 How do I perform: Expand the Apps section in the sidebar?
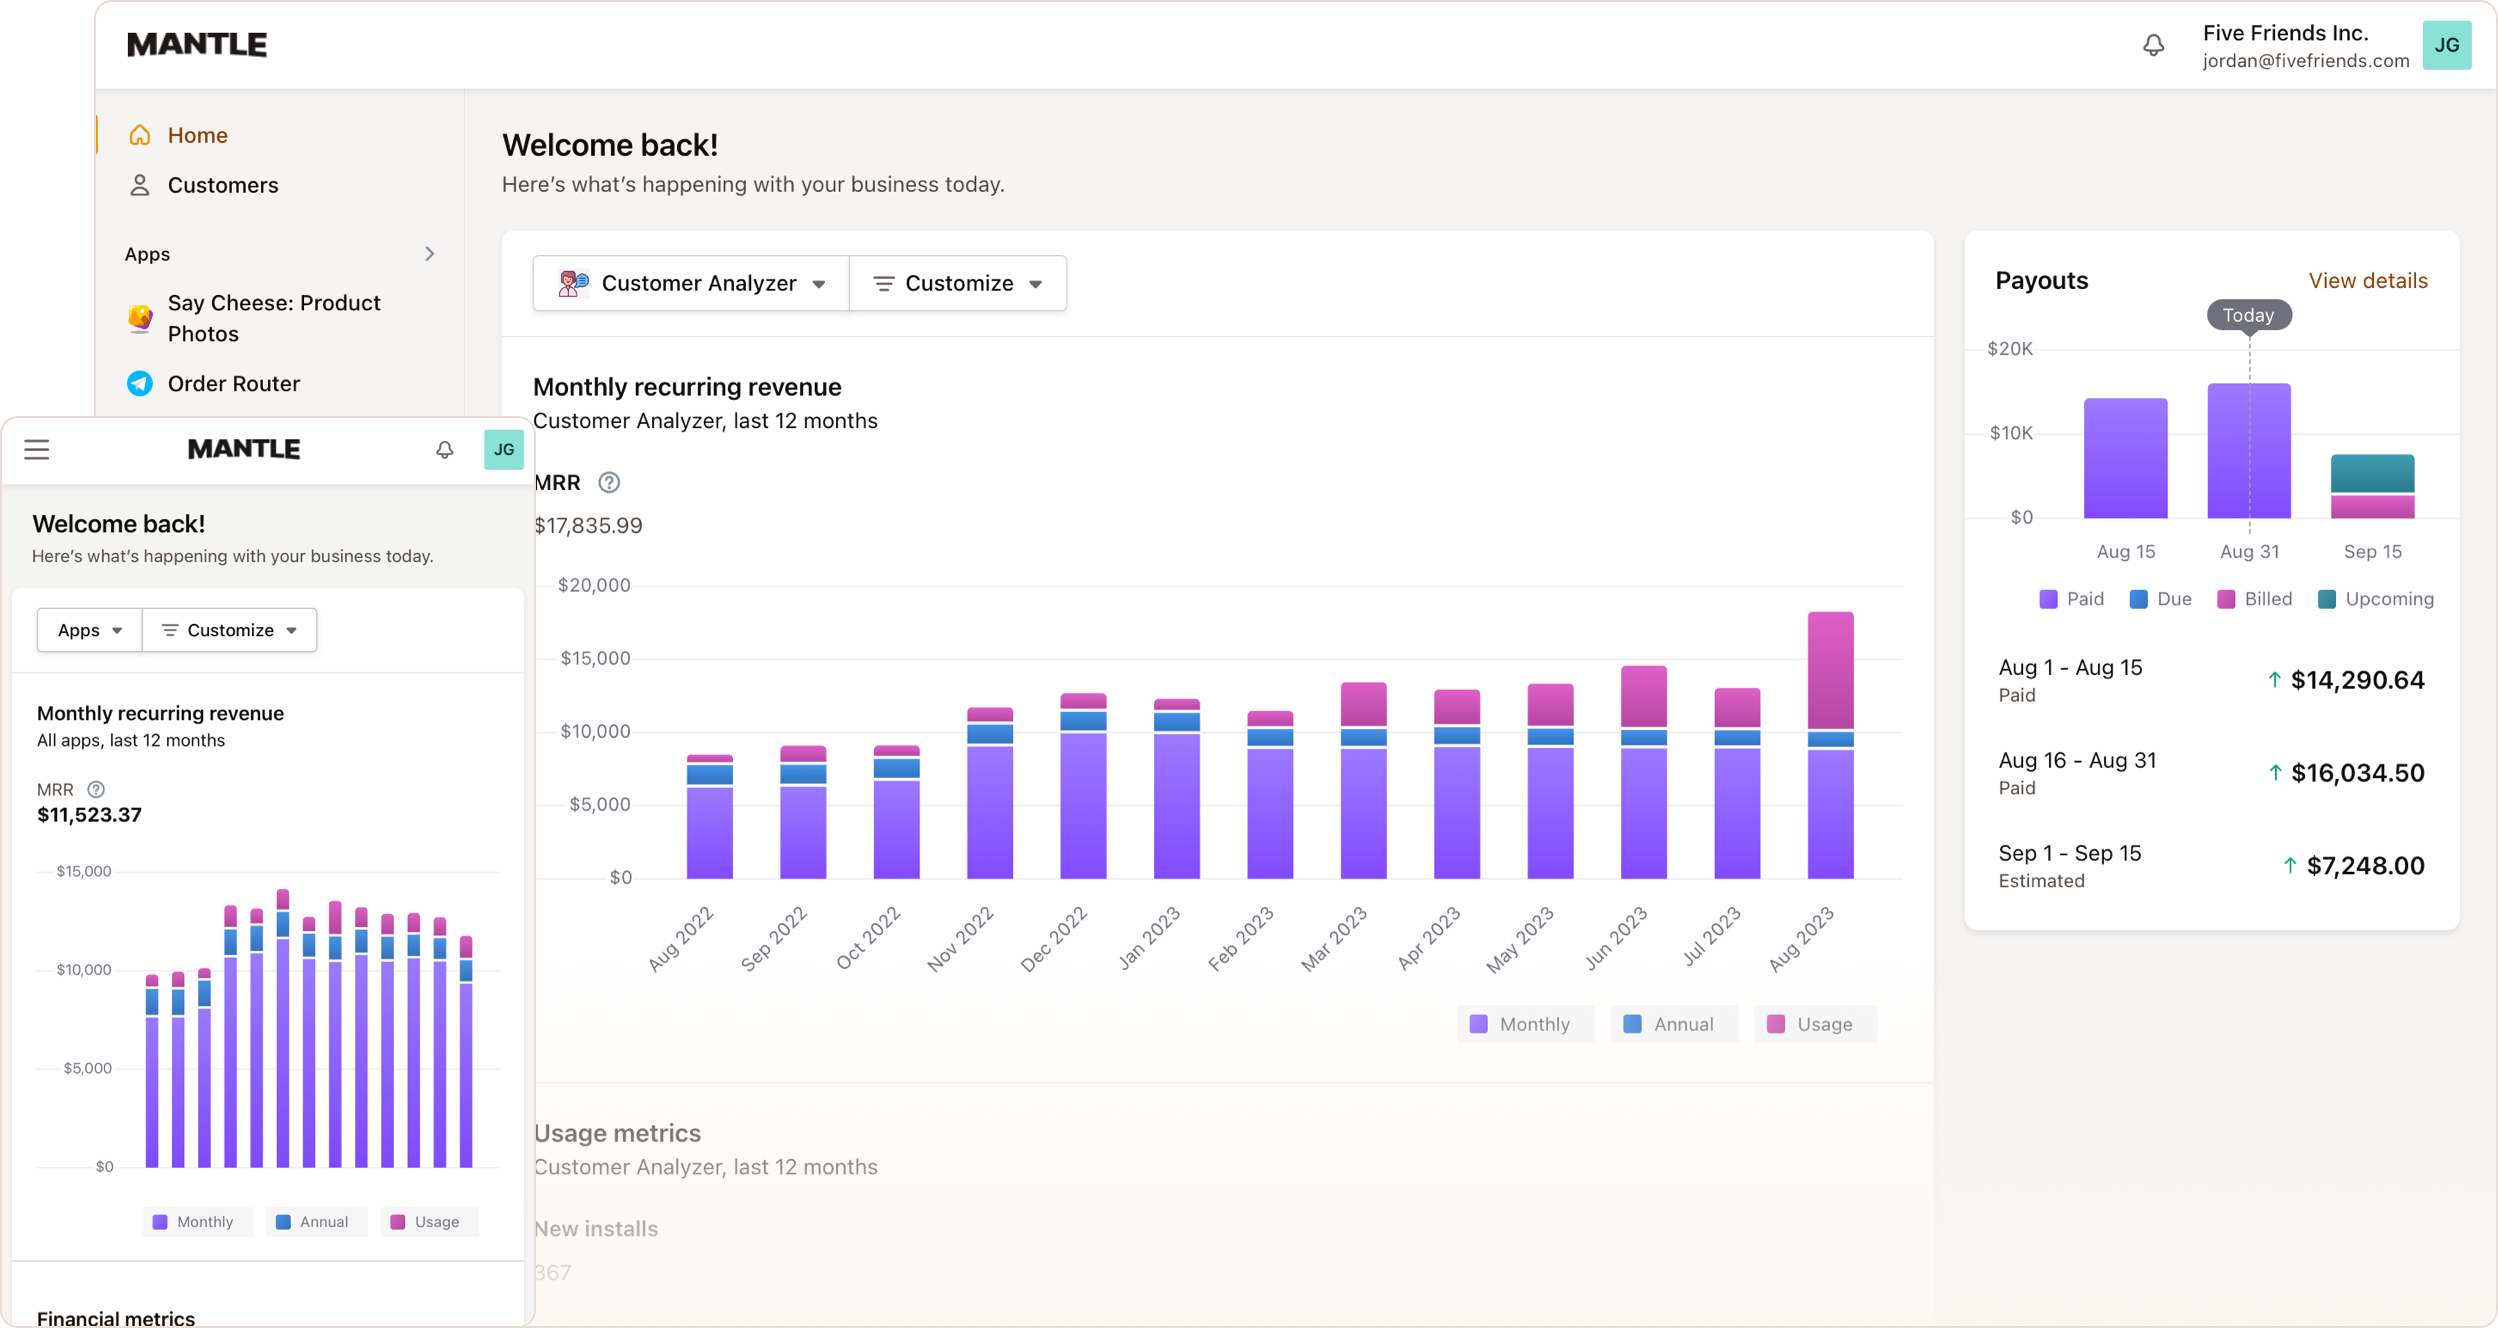click(430, 253)
